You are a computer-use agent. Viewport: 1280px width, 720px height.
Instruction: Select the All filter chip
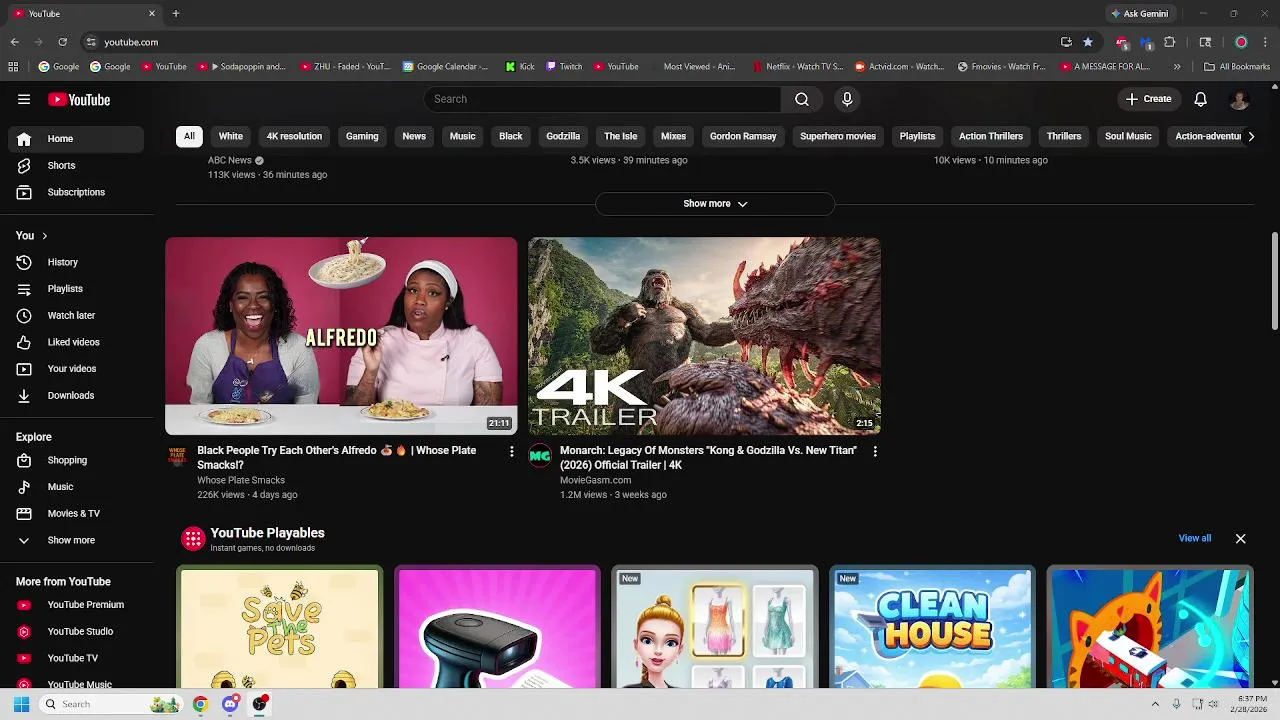click(x=189, y=136)
